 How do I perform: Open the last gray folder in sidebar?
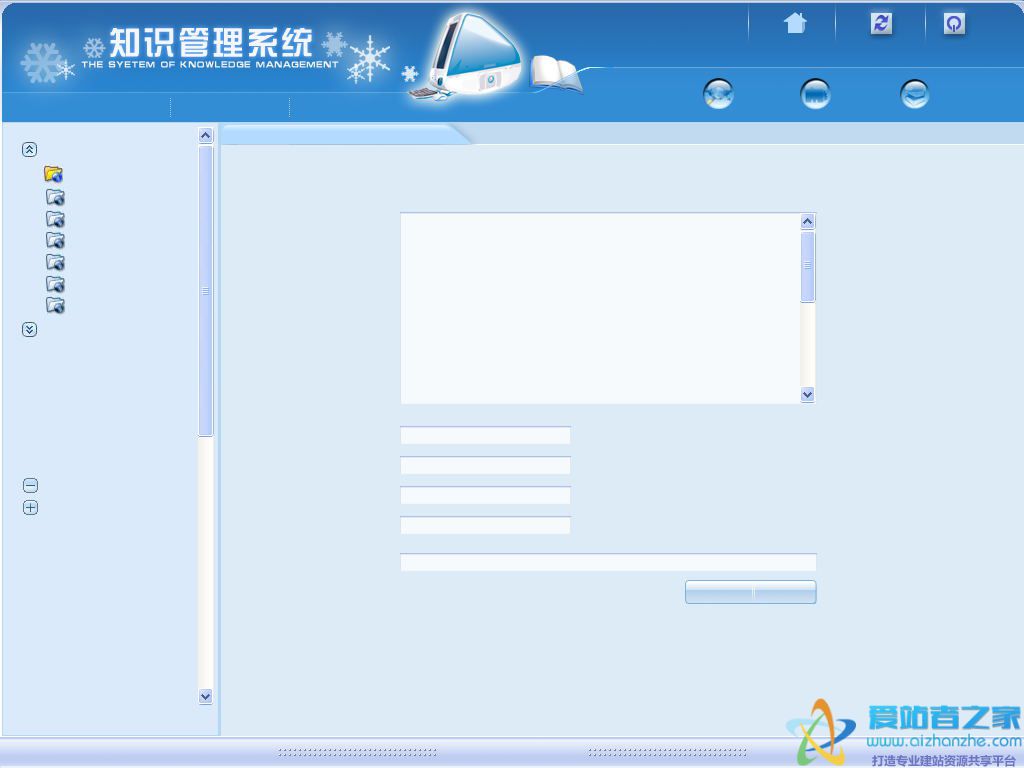[x=55, y=305]
